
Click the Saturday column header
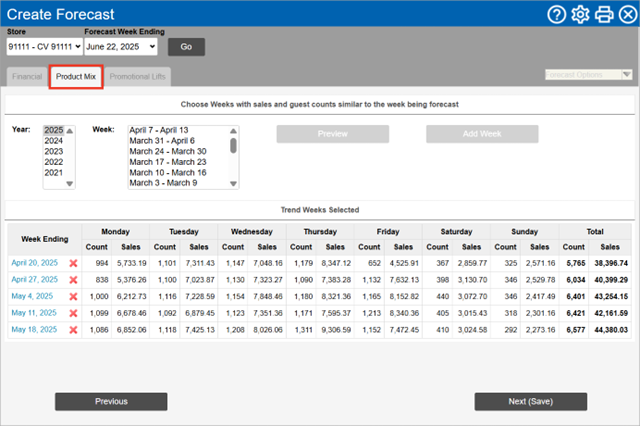point(456,232)
